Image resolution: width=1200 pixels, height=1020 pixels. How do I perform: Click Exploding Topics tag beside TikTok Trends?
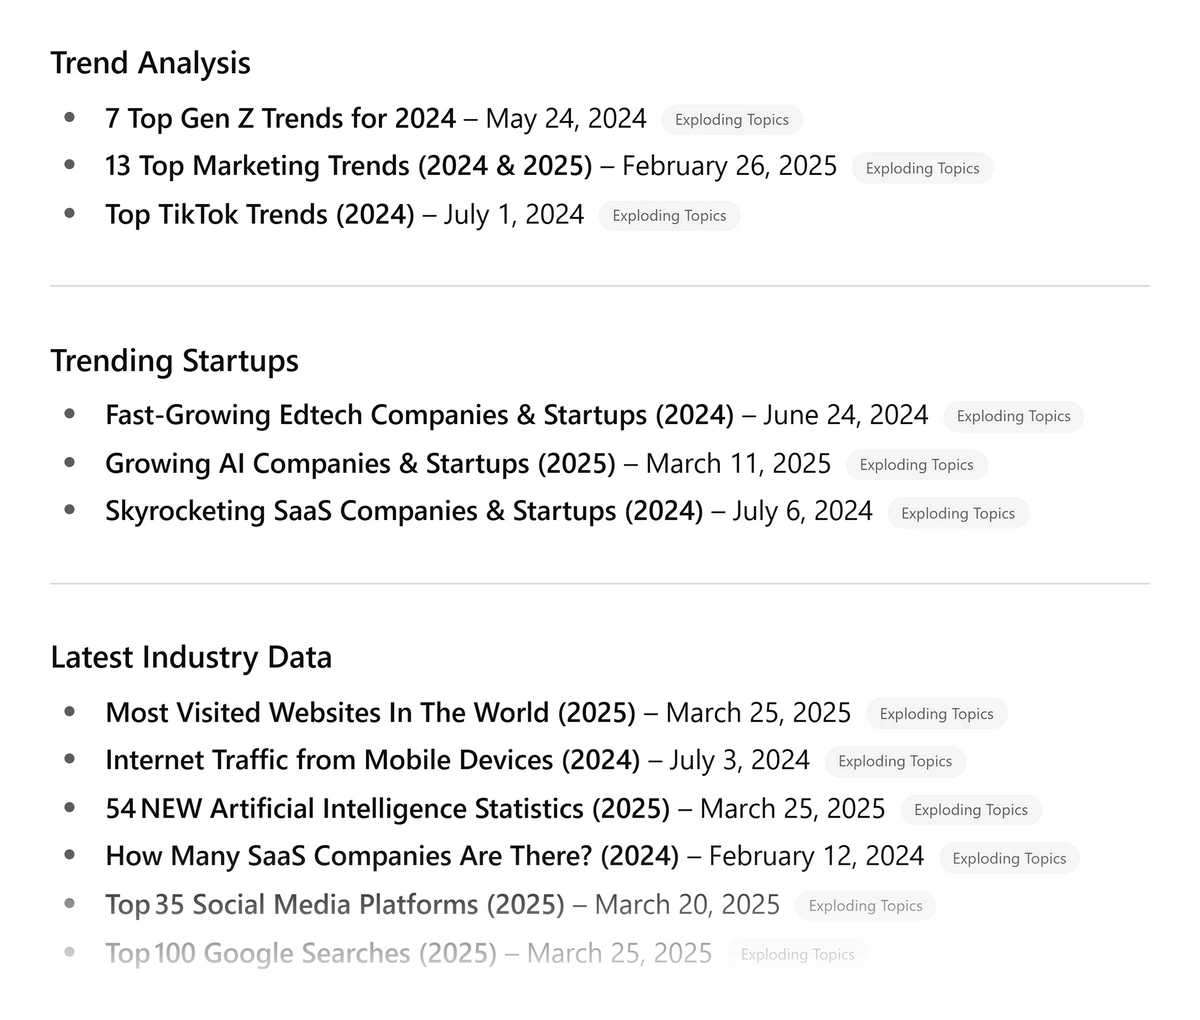pos(669,216)
